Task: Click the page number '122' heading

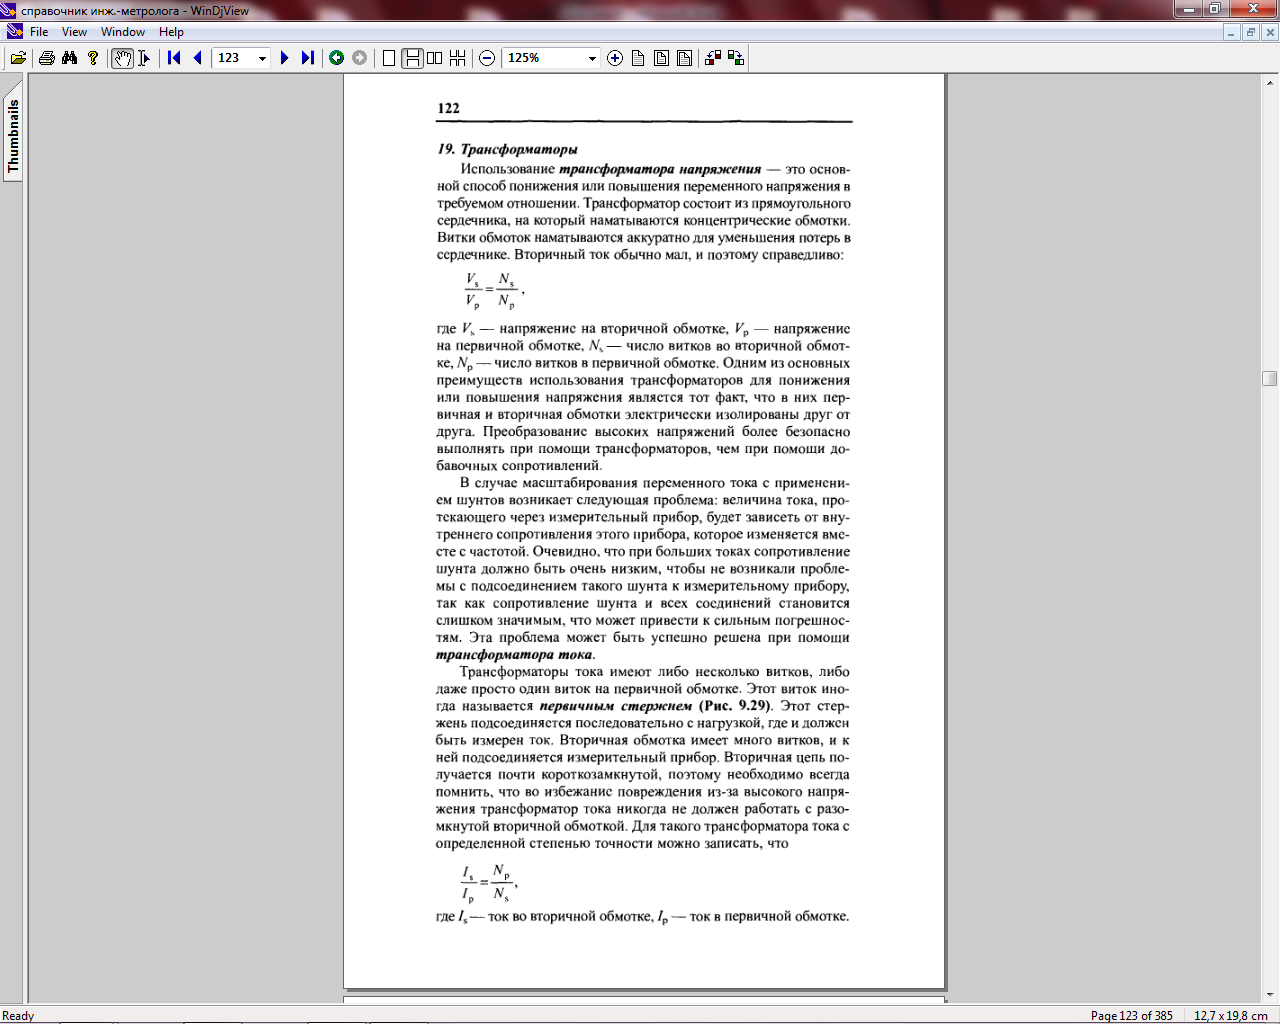Action: pyautogui.click(x=448, y=108)
